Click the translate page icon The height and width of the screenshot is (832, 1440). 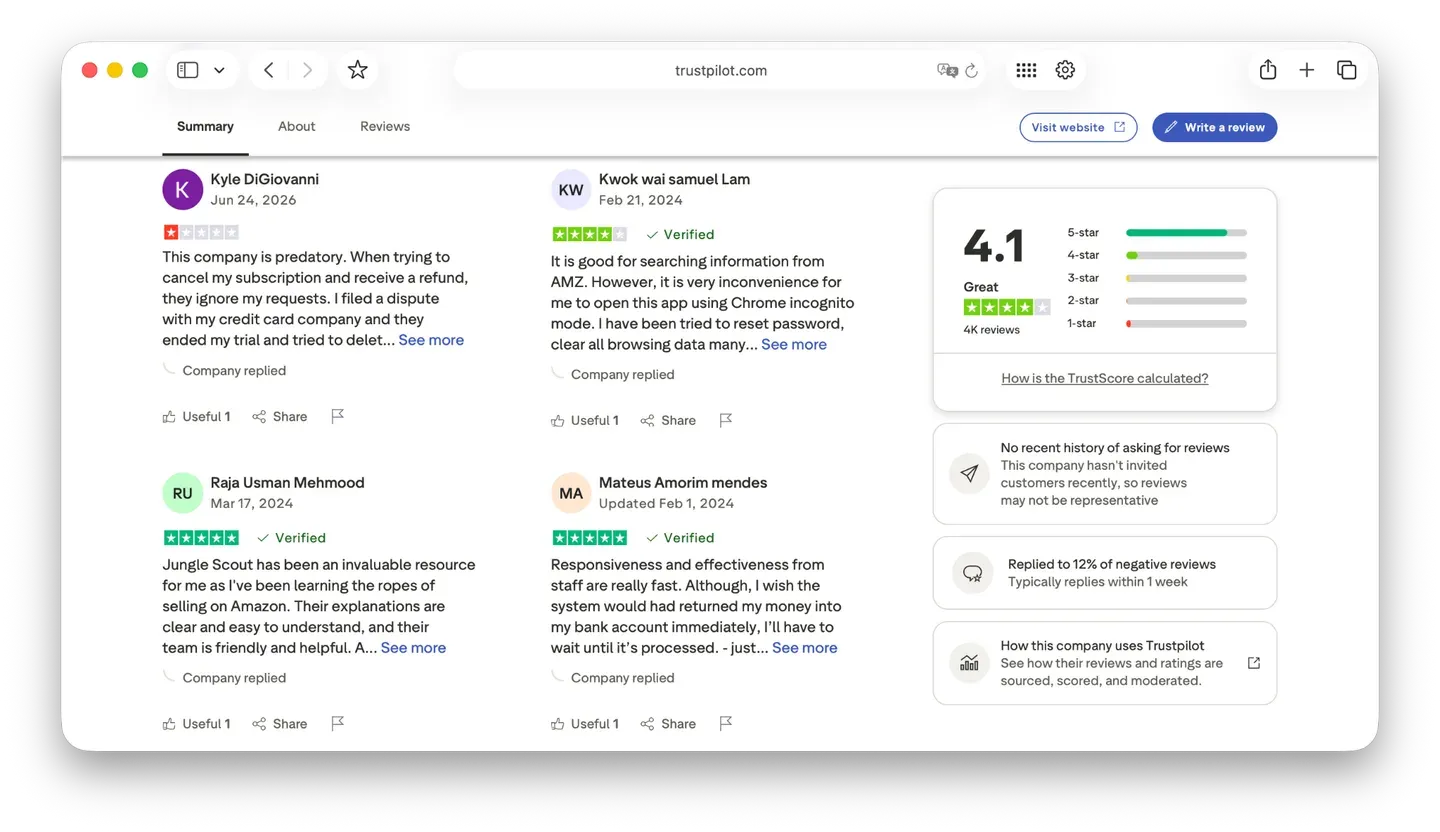point(947,70)
